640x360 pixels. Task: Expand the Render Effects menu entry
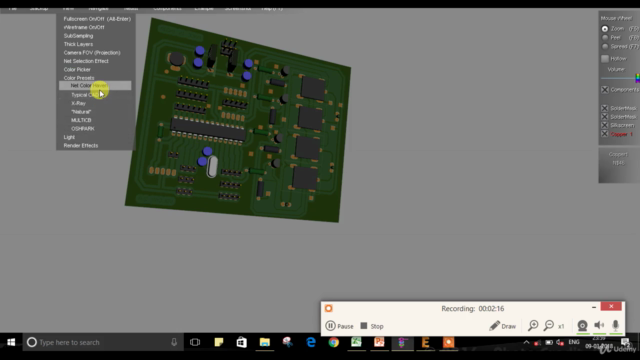pos(81,145)
